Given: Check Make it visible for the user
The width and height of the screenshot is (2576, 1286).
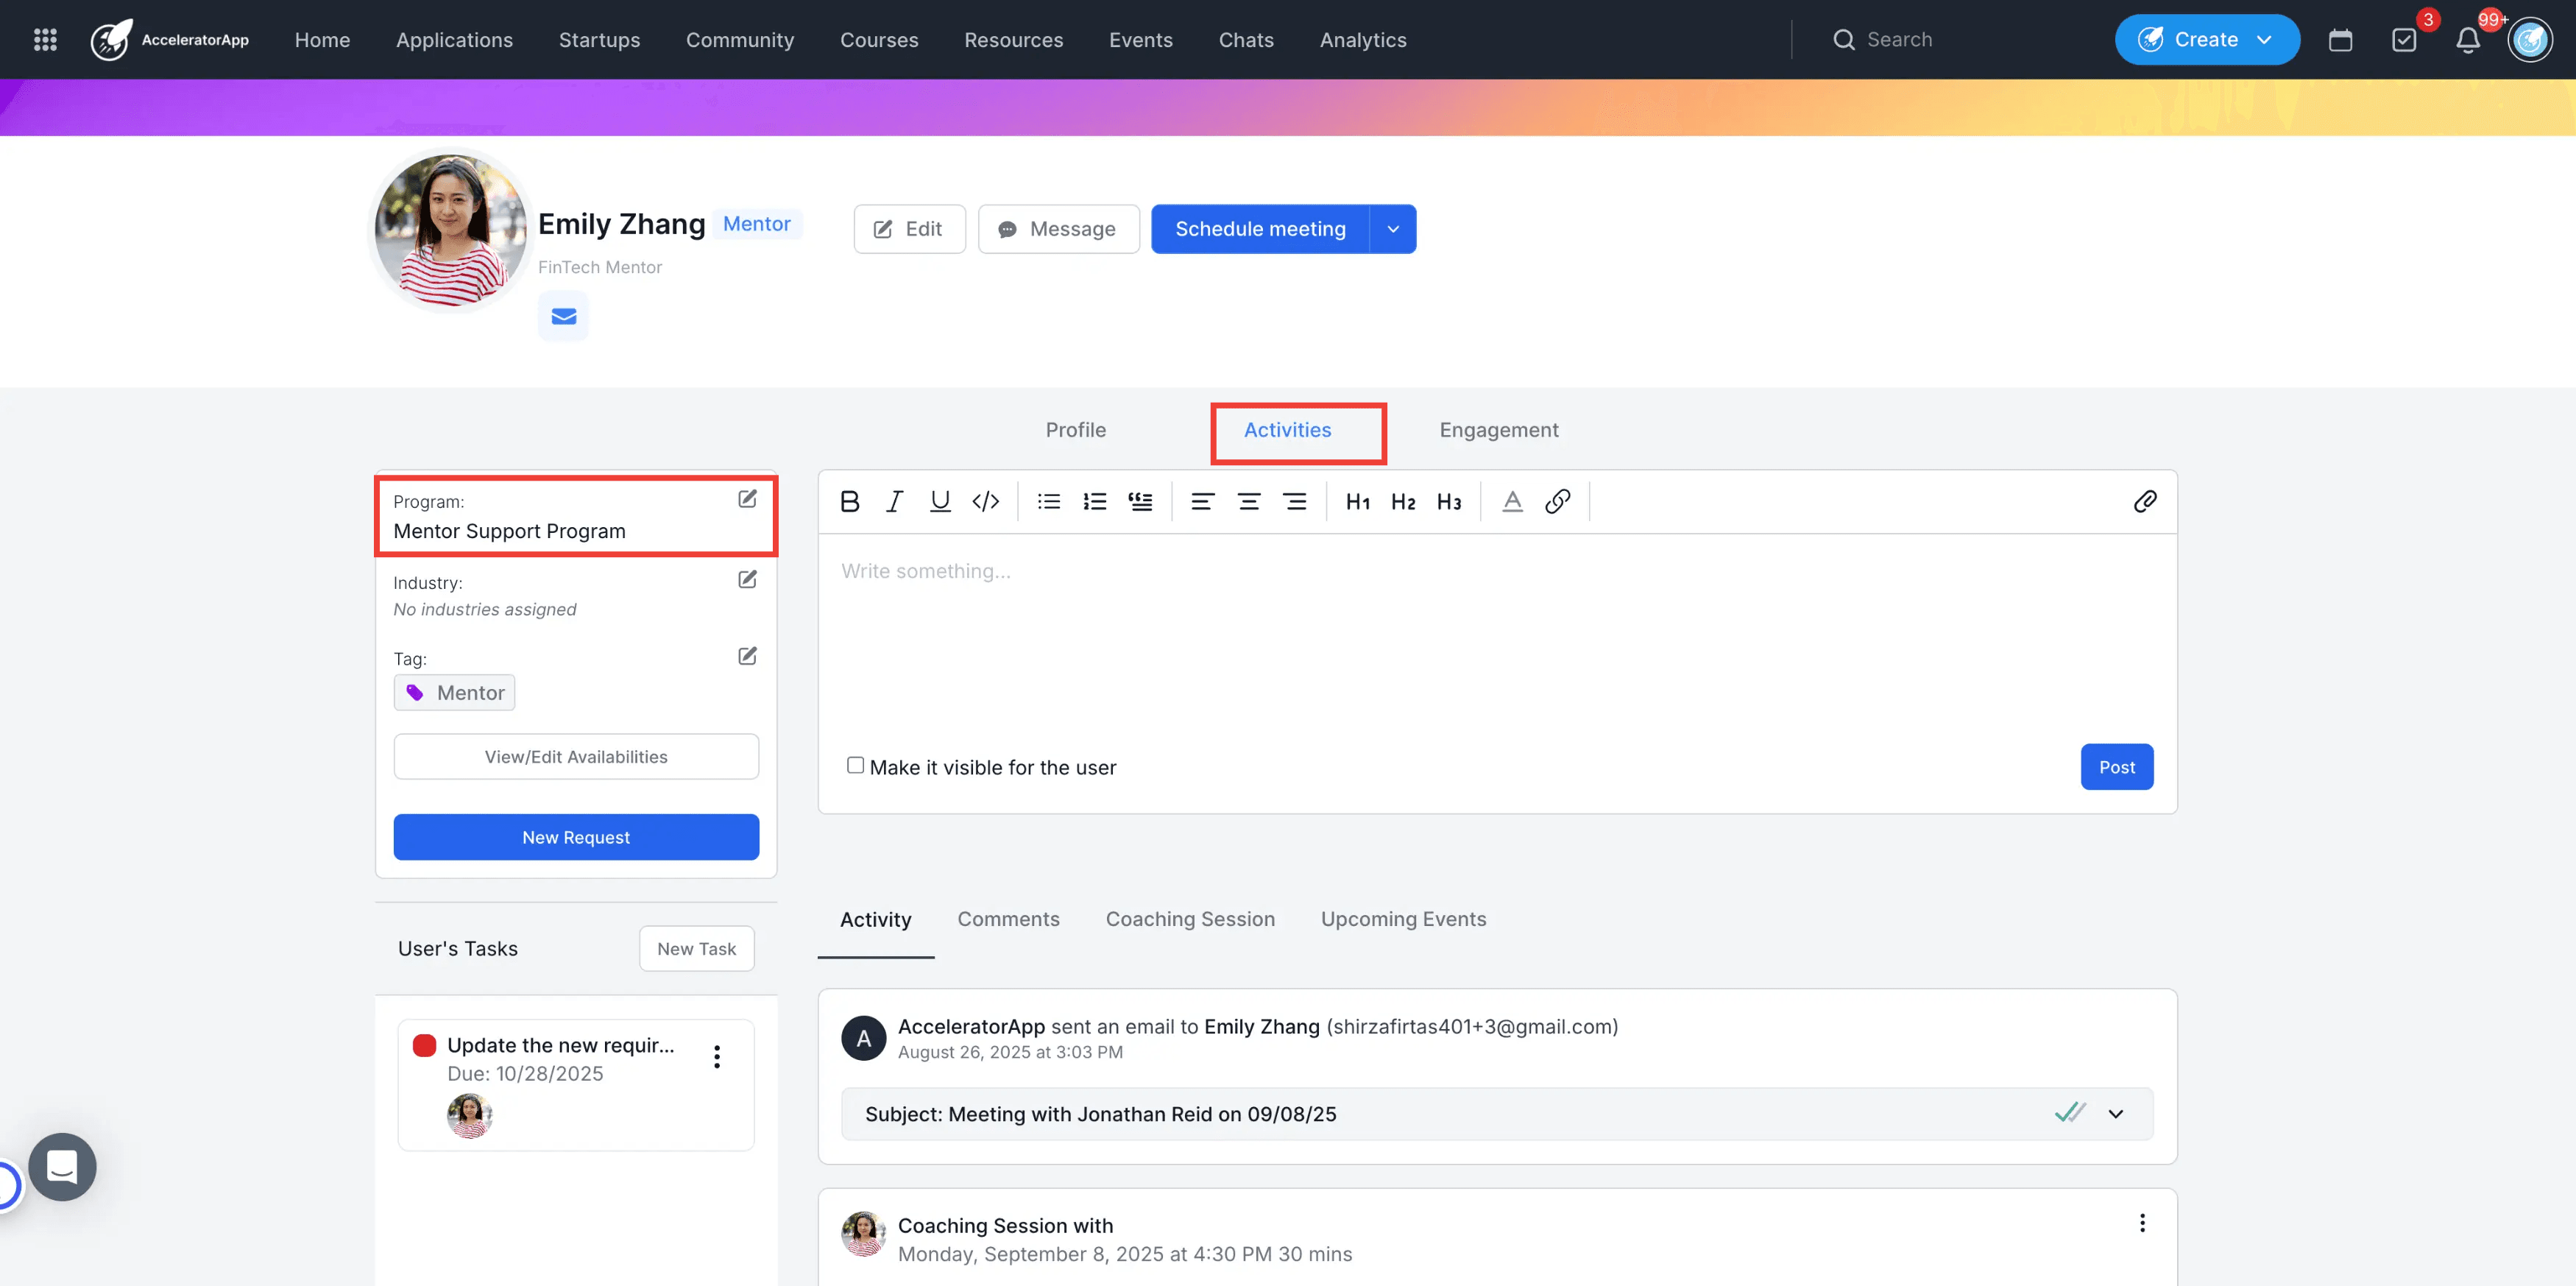Looking at the screenshot, I should (855, 765).
